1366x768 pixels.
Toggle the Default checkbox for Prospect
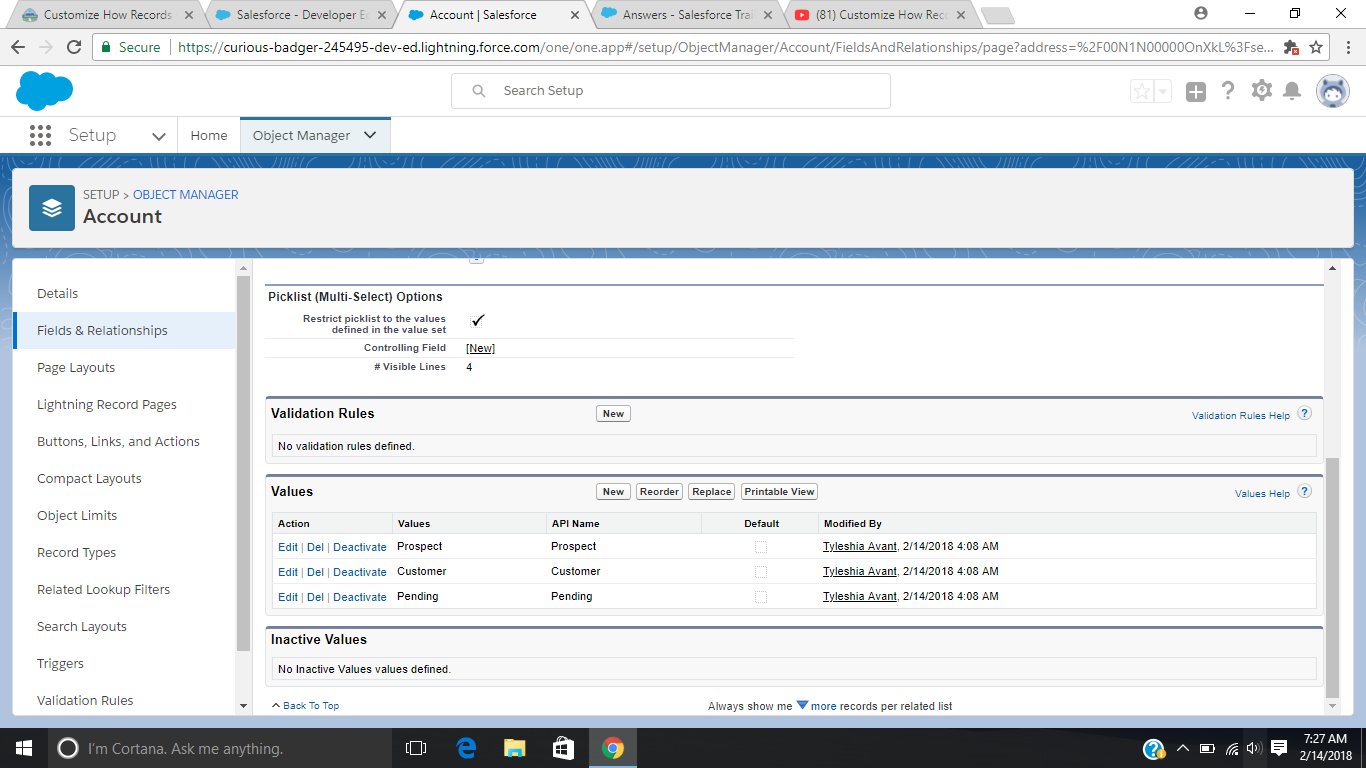(761, 547)
